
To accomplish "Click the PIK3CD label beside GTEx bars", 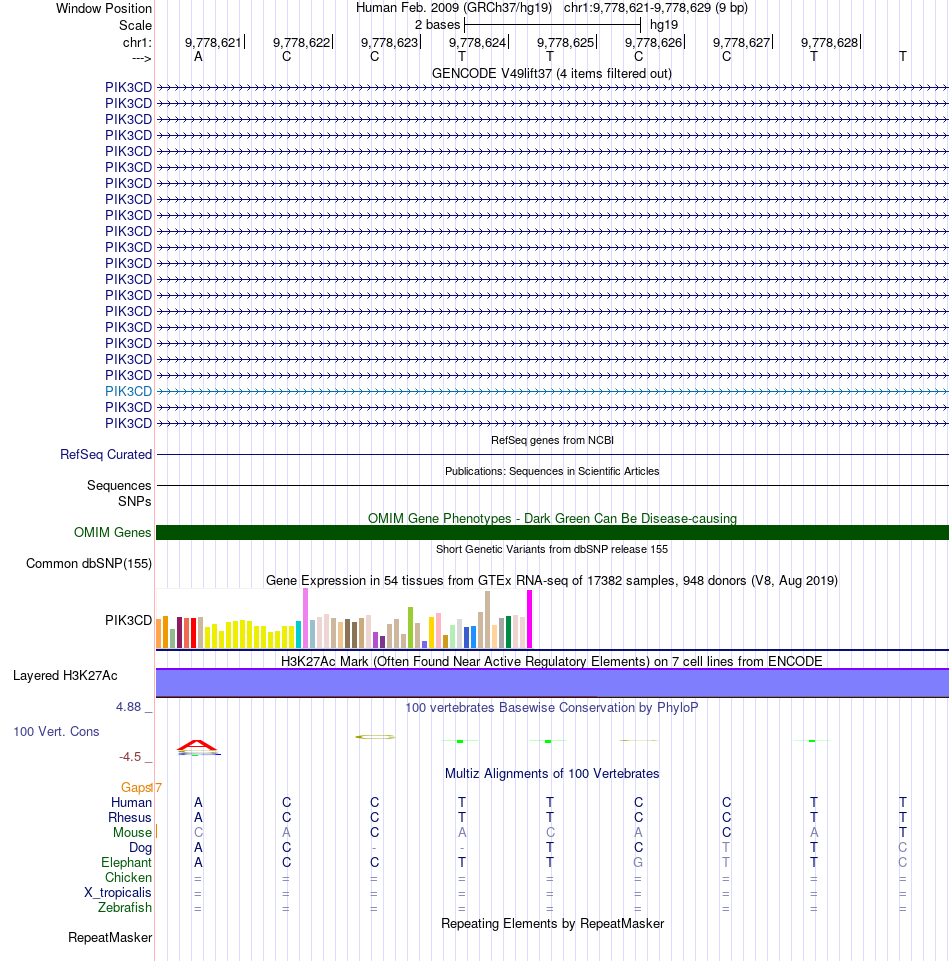I will click(x=128, y=620).
